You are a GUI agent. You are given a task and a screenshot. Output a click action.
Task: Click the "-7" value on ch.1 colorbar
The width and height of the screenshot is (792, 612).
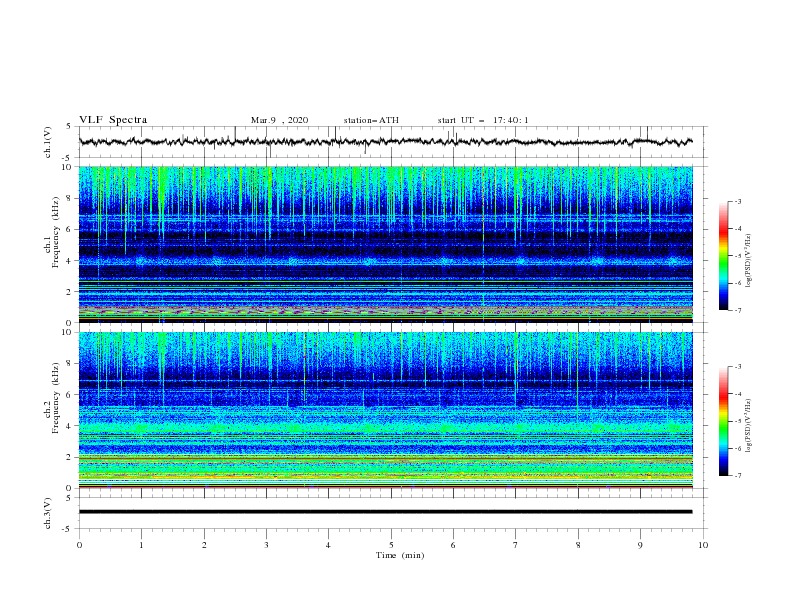click(x=737, y=310)
